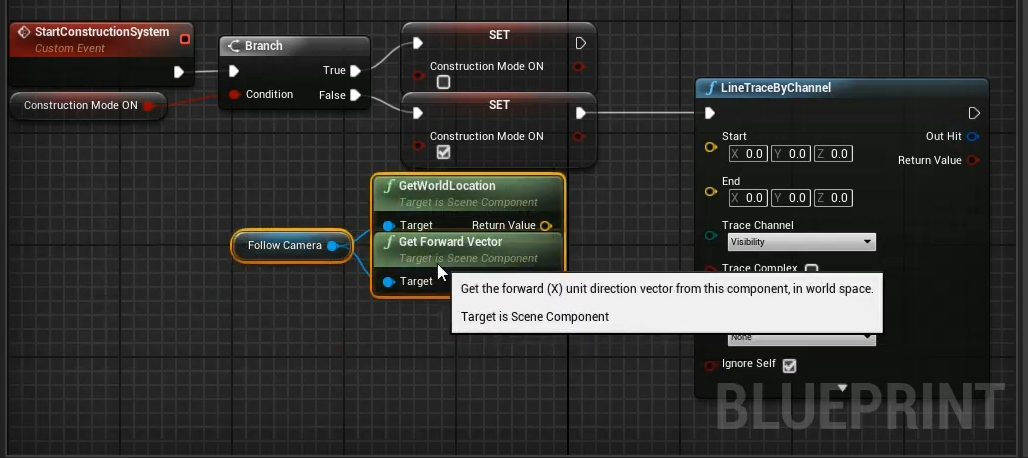Toggle the Ignore Self checkbox
The width and height of the screenshot is (1028, 458).
789,366
